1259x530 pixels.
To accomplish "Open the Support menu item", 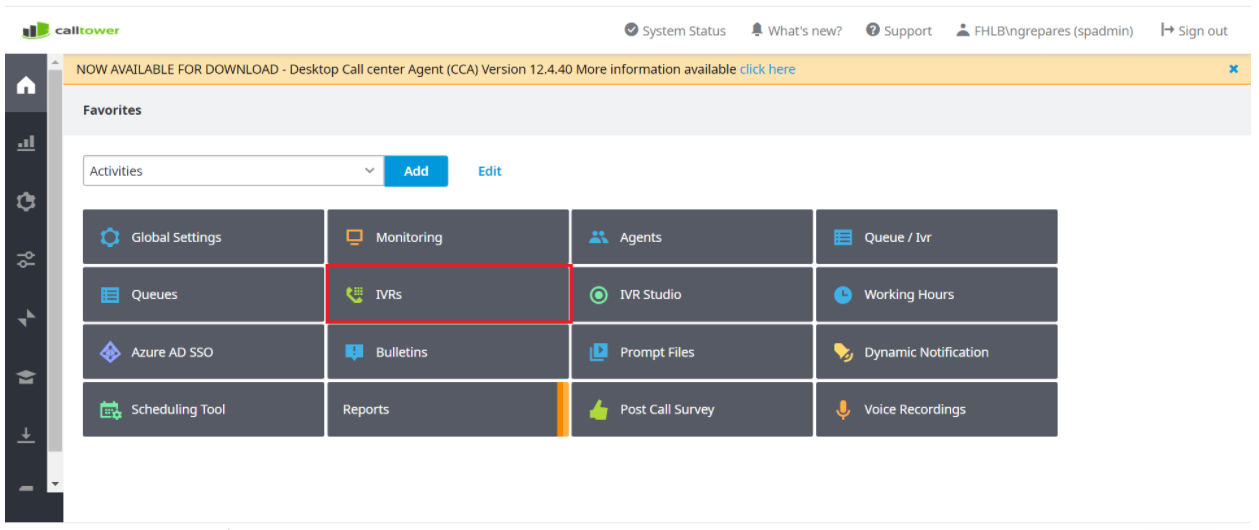I will tap(899, 31).
